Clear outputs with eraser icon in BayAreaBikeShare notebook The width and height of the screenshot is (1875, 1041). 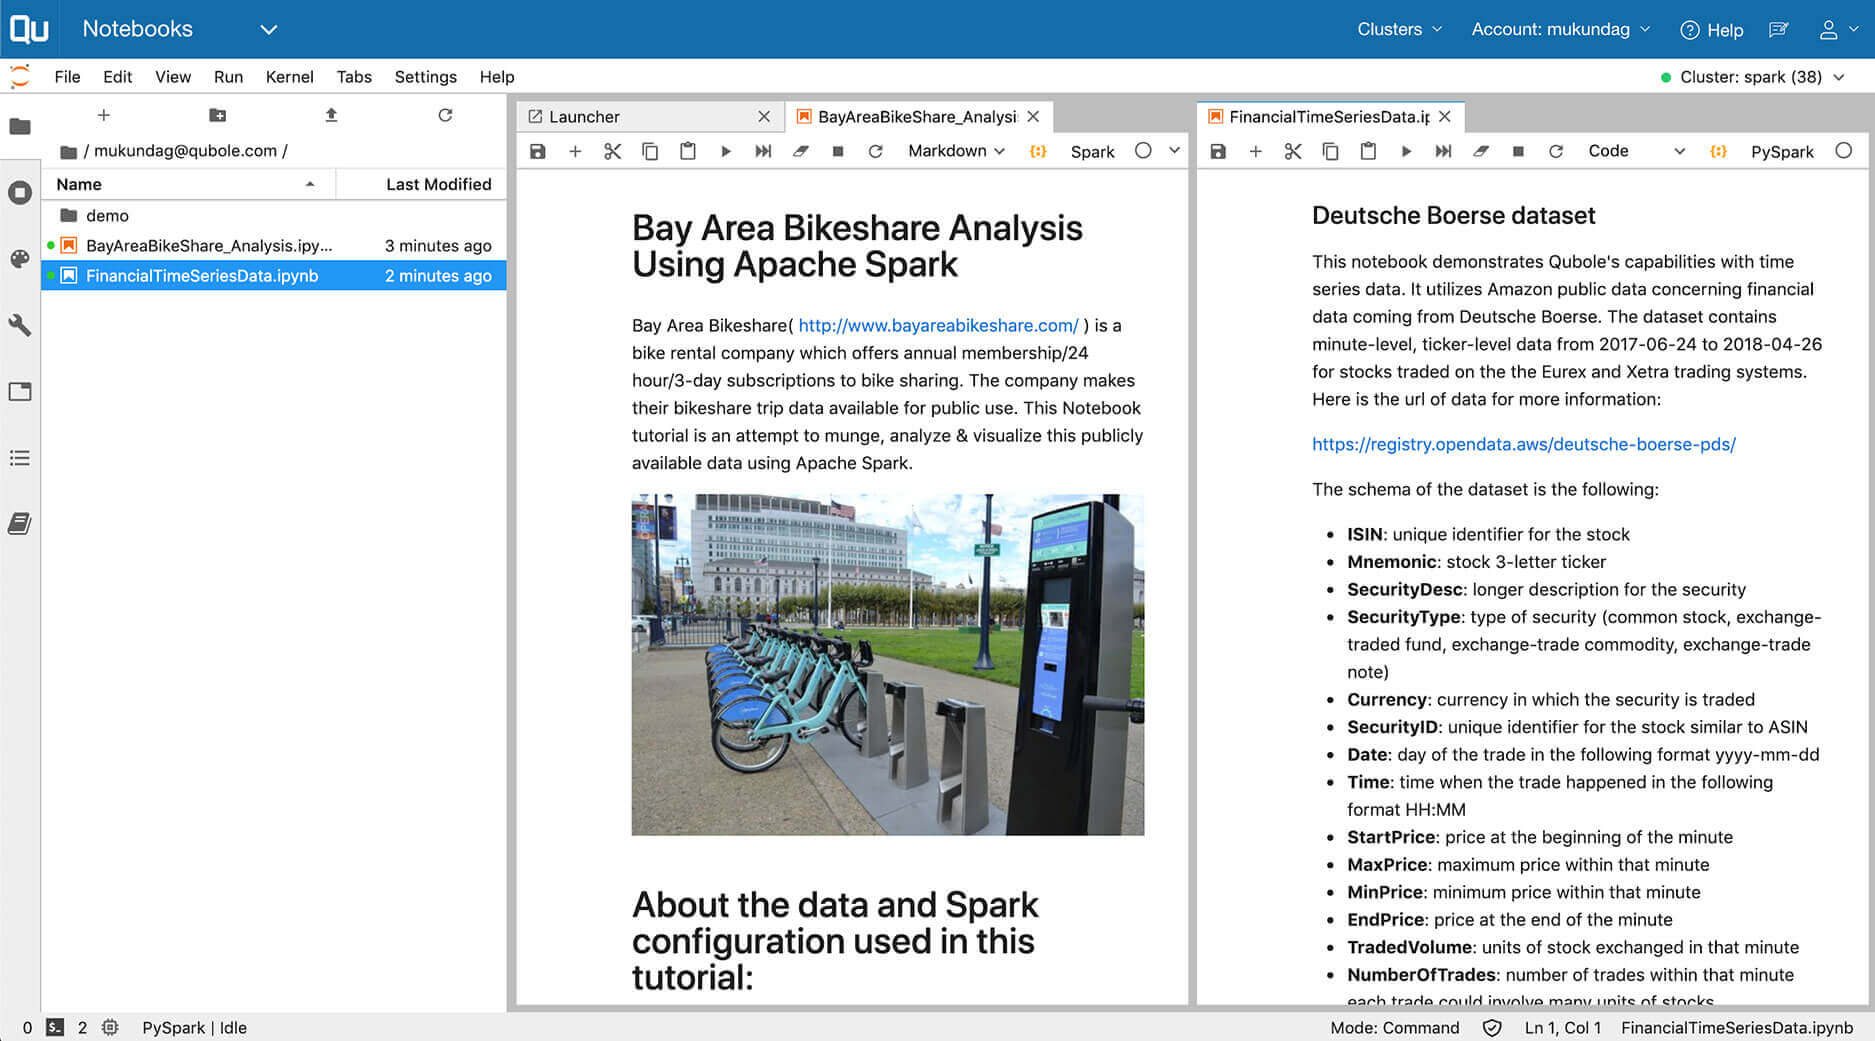coord(801,151)
